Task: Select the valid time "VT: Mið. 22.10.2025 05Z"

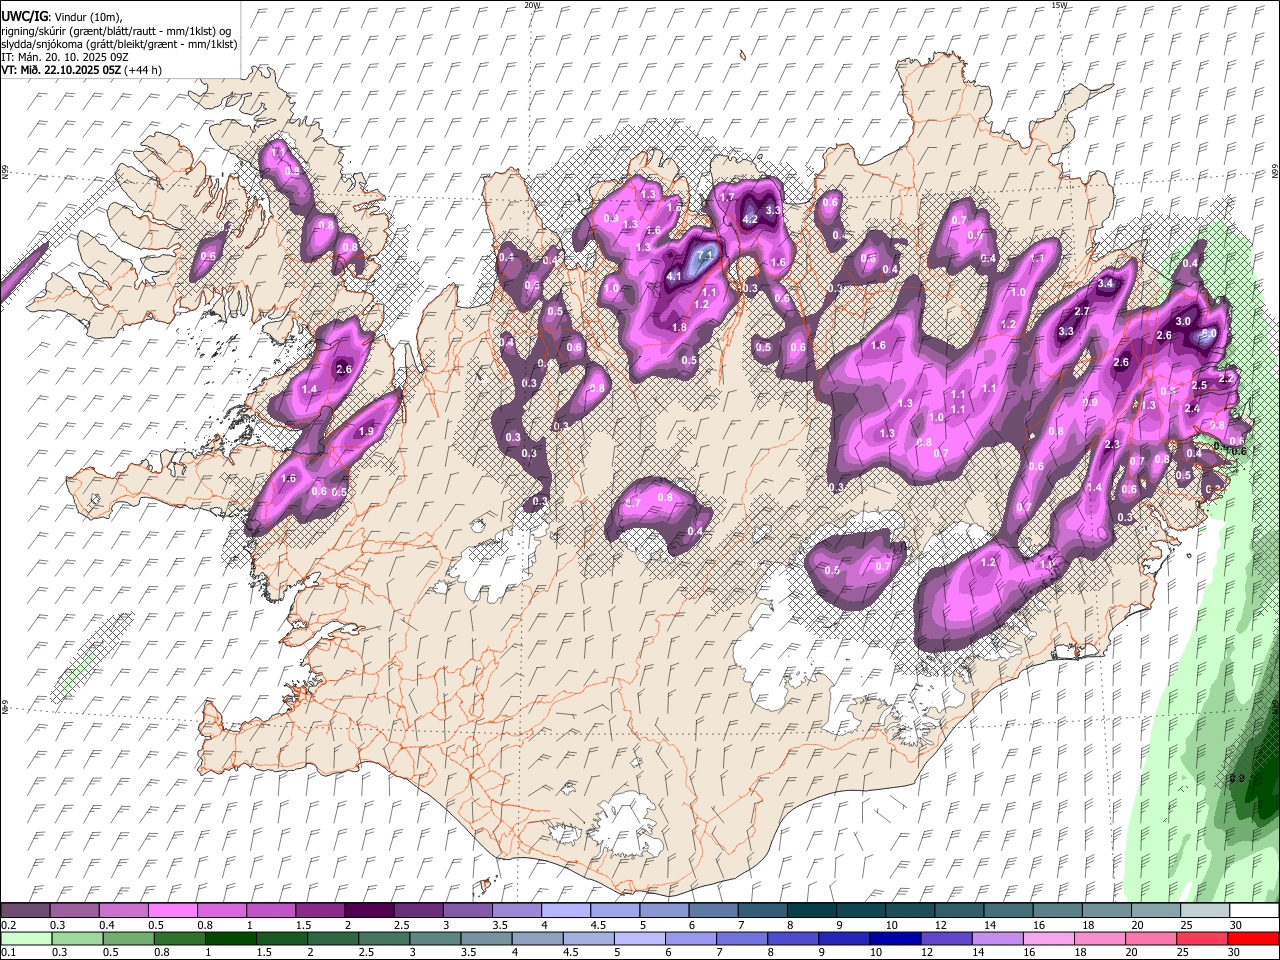Action: [61, 70]
